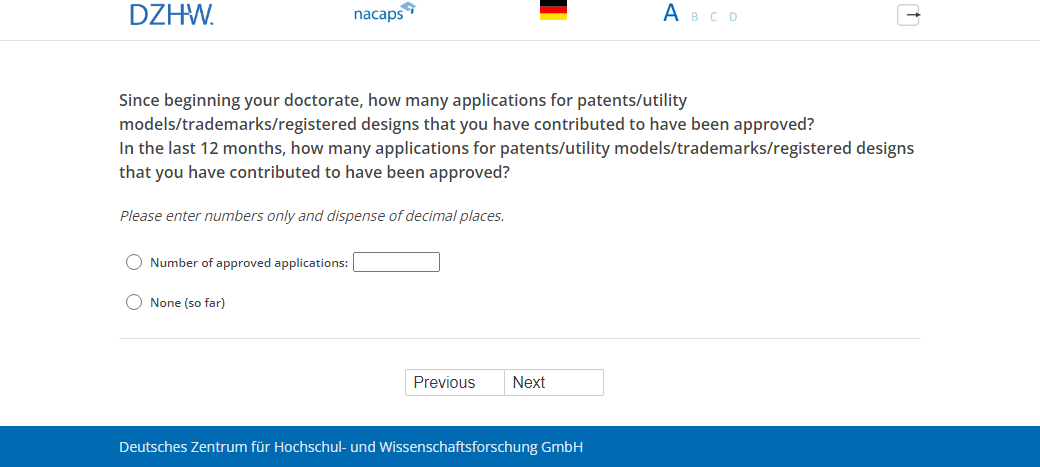Select the 'B' font size option
Viewport: 1040px width, 467px height.
(695, 17)
